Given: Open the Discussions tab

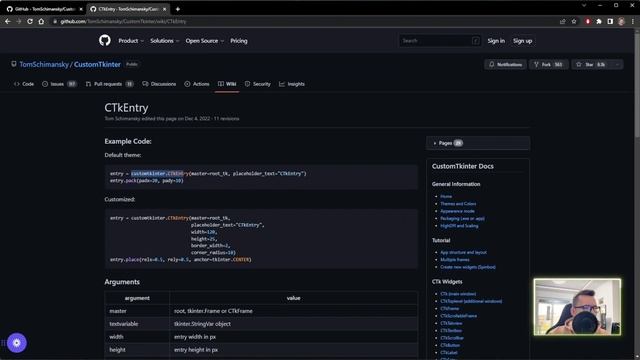Looking at the screenshot, I should (159, 84).
